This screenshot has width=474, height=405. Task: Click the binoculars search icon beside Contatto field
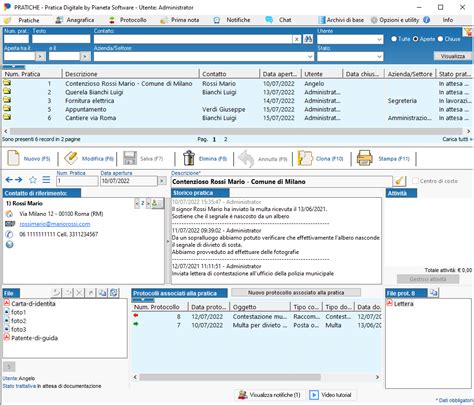[x=308, y=39]
